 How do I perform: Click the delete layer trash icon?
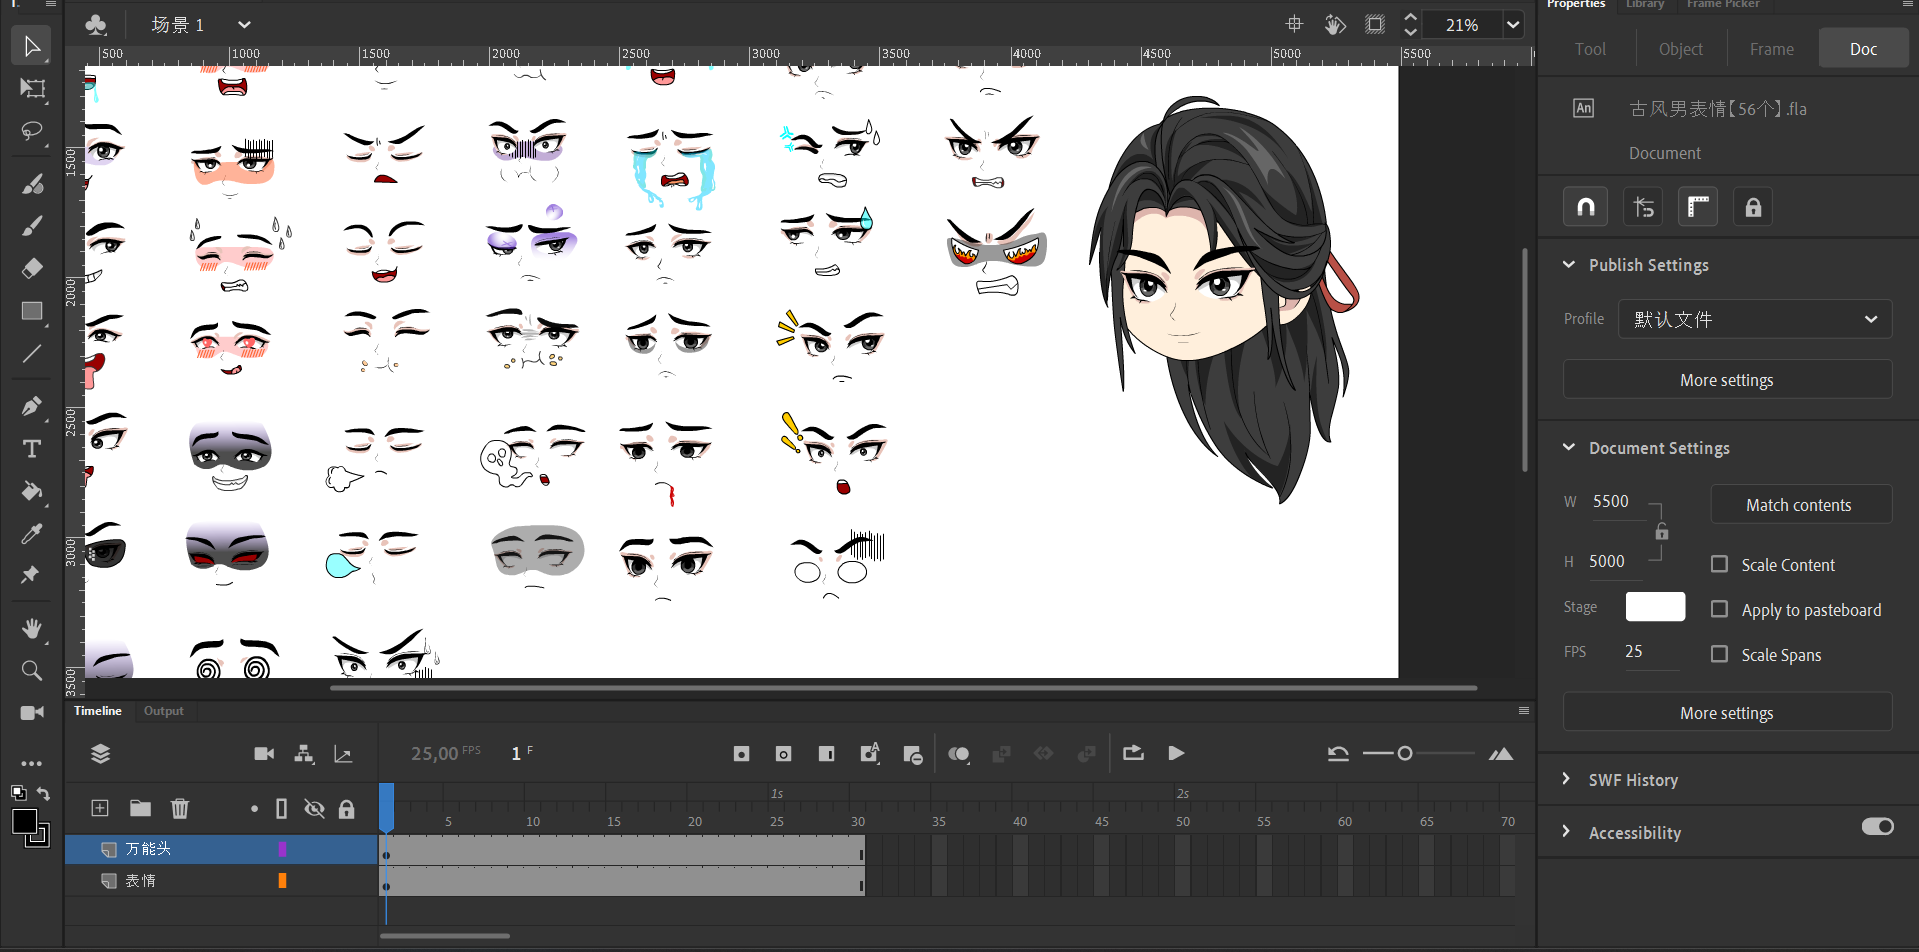(x=180, y=808)
